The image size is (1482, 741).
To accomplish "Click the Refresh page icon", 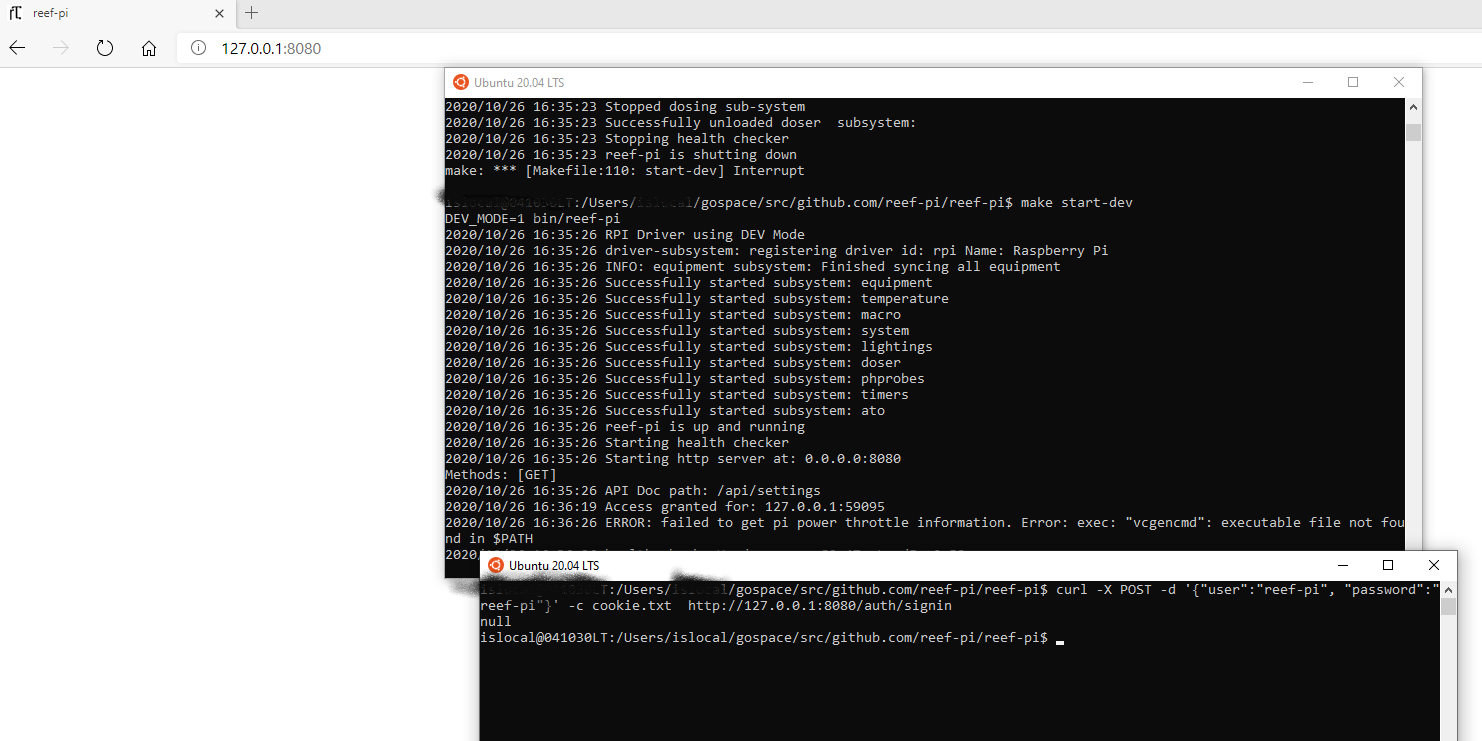I will pyautogui.click(x=106, y=46).
